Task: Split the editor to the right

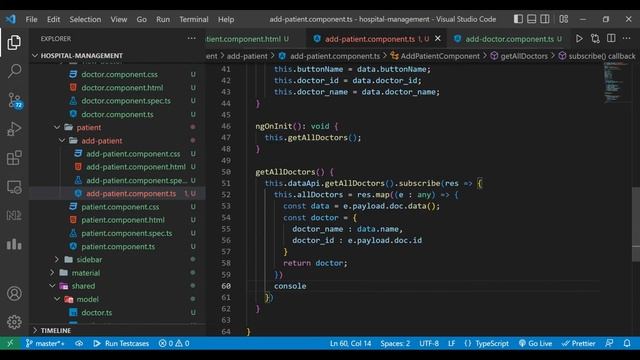Action: tap(611, 38)
